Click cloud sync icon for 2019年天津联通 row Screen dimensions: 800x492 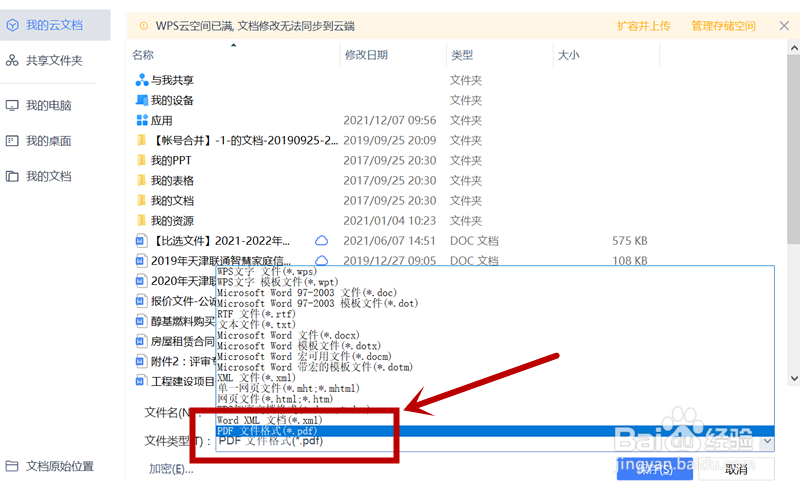pyautogui.click(x=321, y=261)
